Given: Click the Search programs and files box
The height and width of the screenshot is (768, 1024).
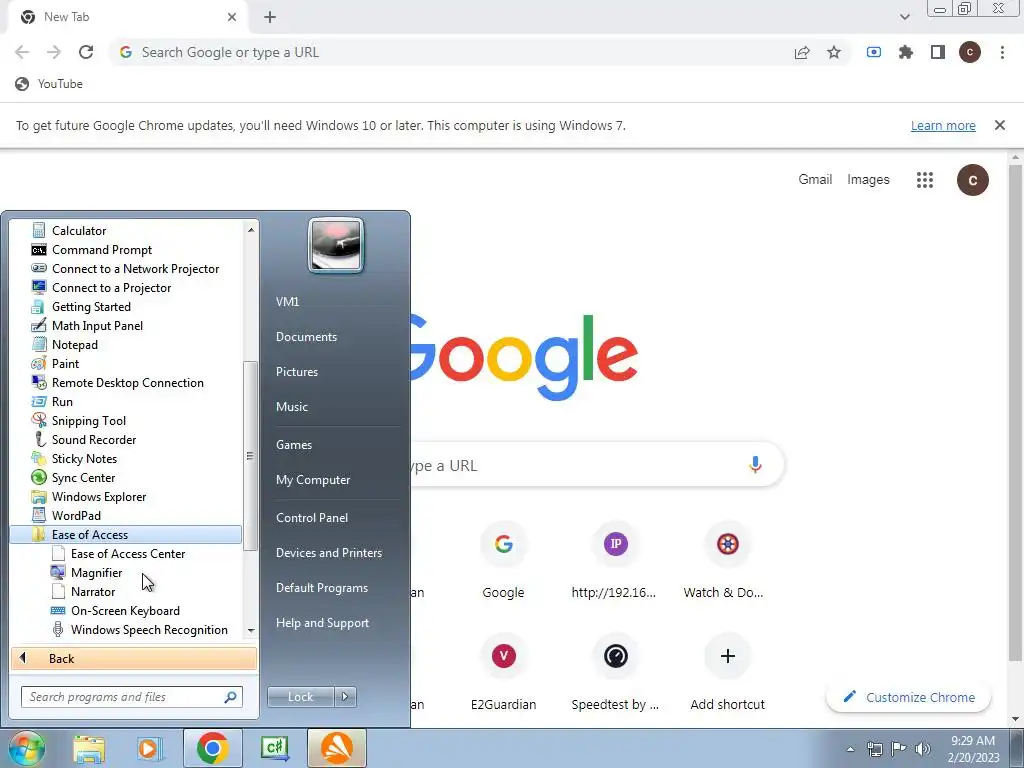Looking at the screenshot, I should (131, 697).
